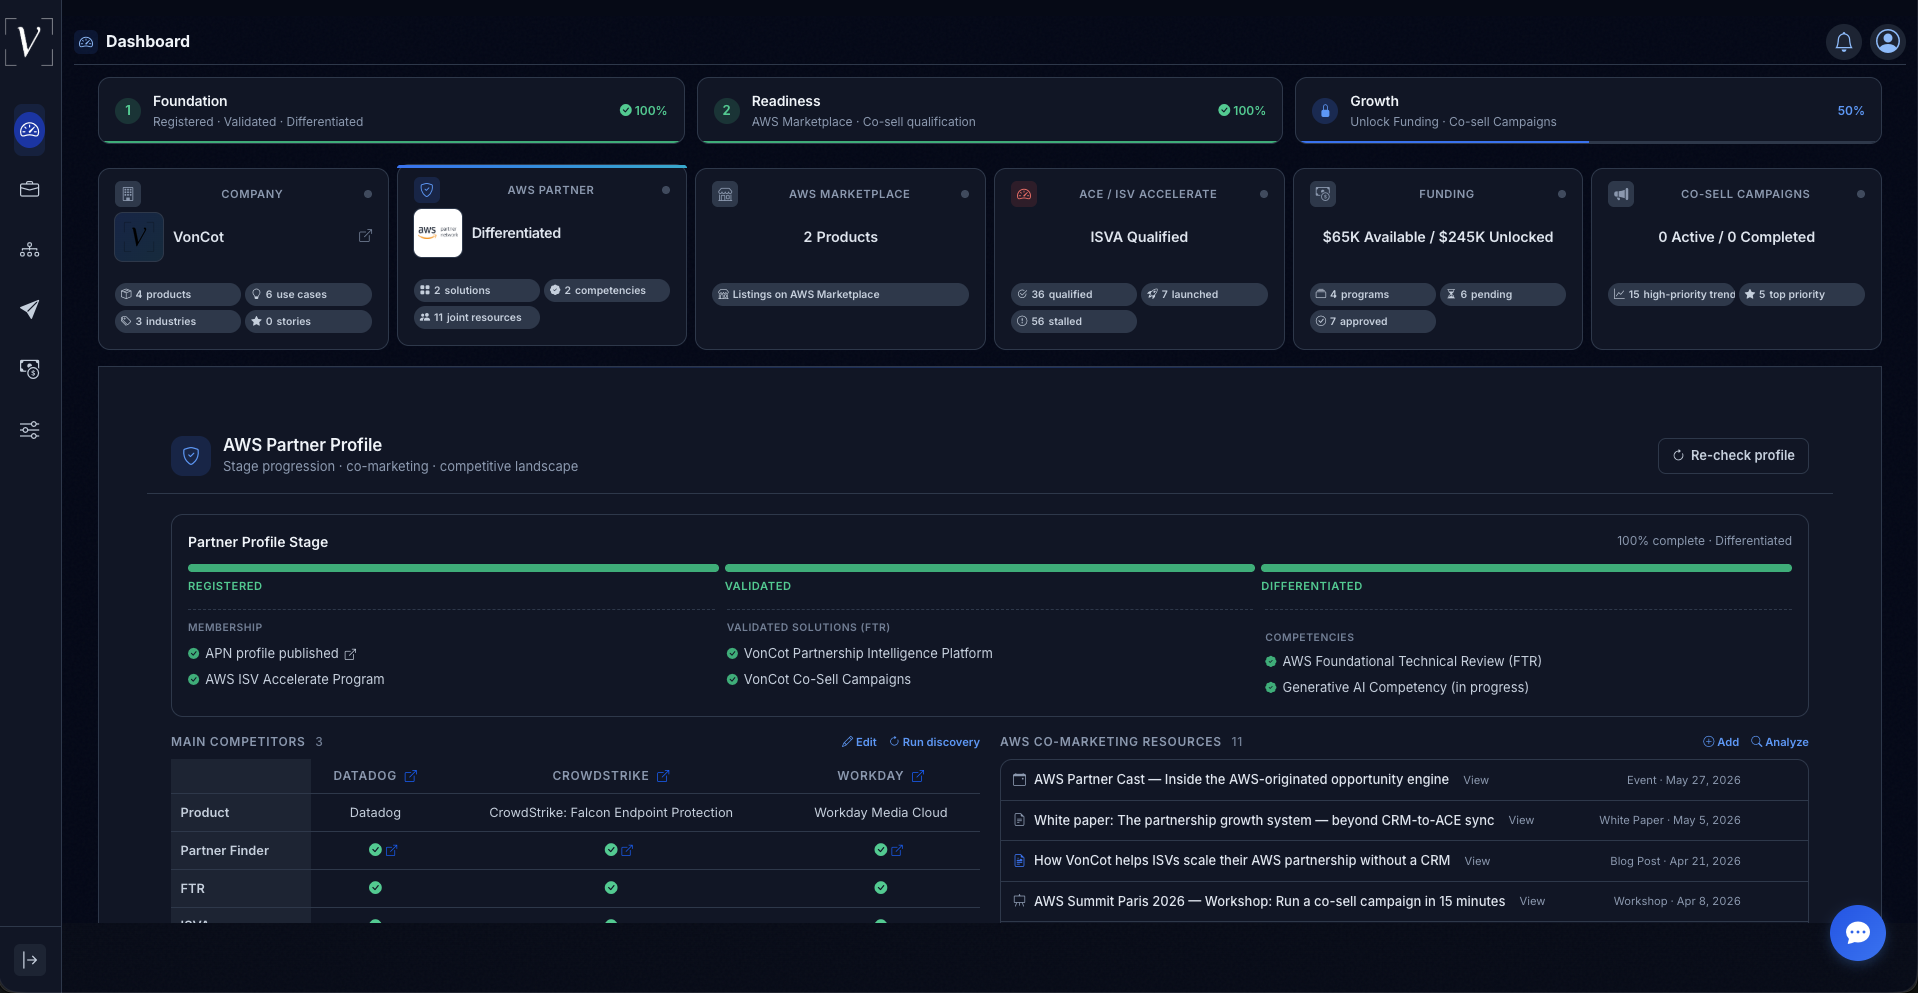Image resolution: width=1918 pixels, height=993 pixels.
Task: Select the Readiness stage card
Action: pyautogui.click(x=990, y=110)
